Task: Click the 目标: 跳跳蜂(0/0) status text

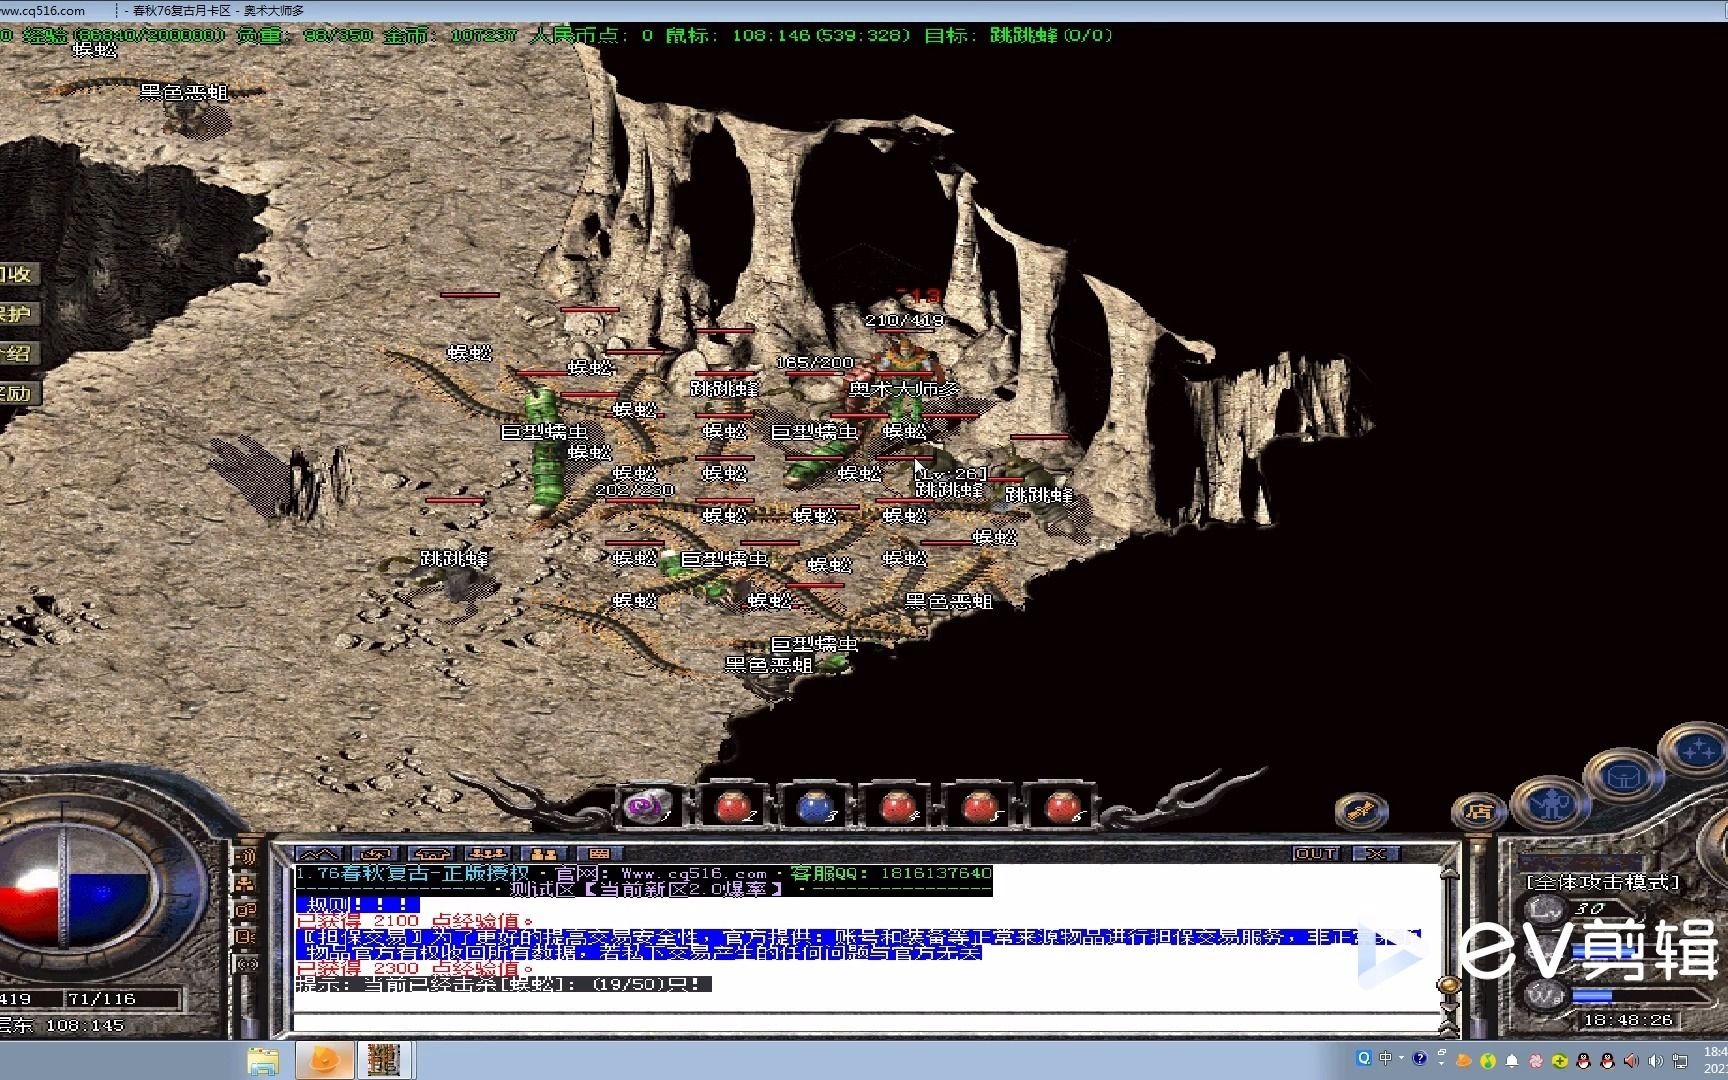Action: (x=1018, y=35)
